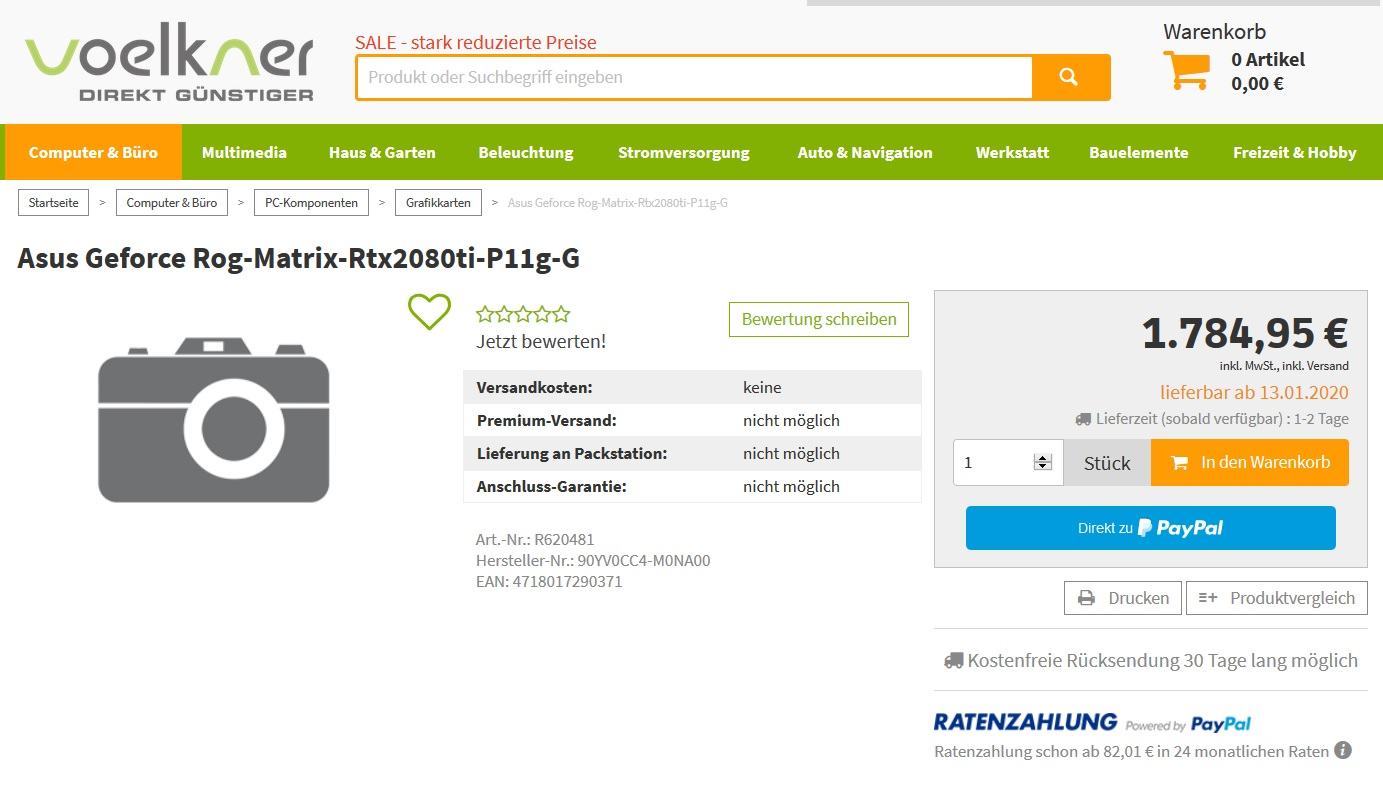Click the camera placeholder product image
The width and height of the screenshot is (1383, 792).
pyautogui.click(x=213, y=420)
